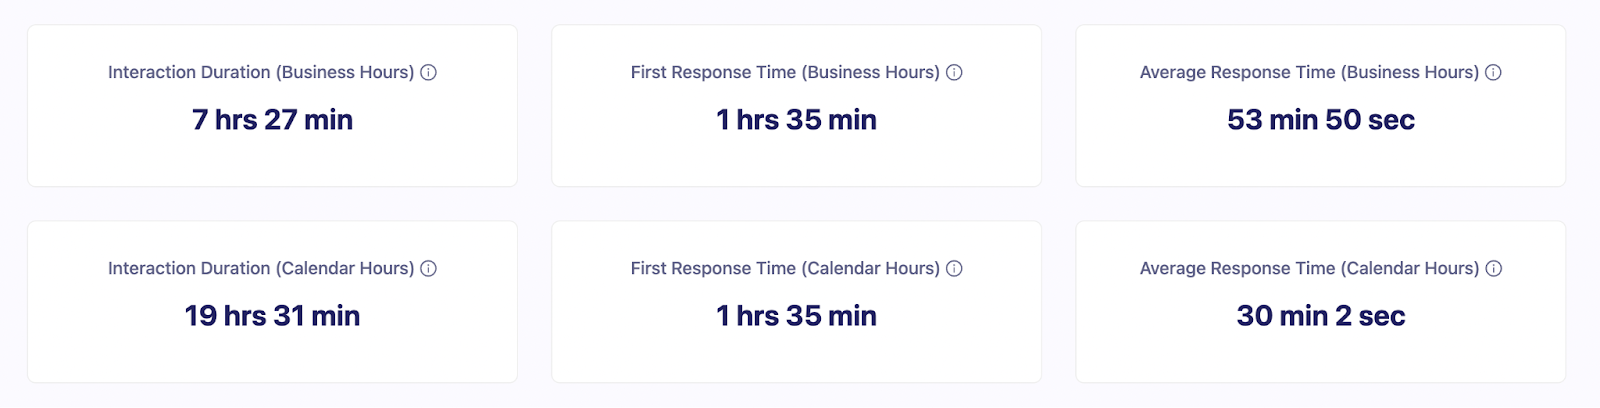Select the 53 min 50 sec value

pos(1320,120)
